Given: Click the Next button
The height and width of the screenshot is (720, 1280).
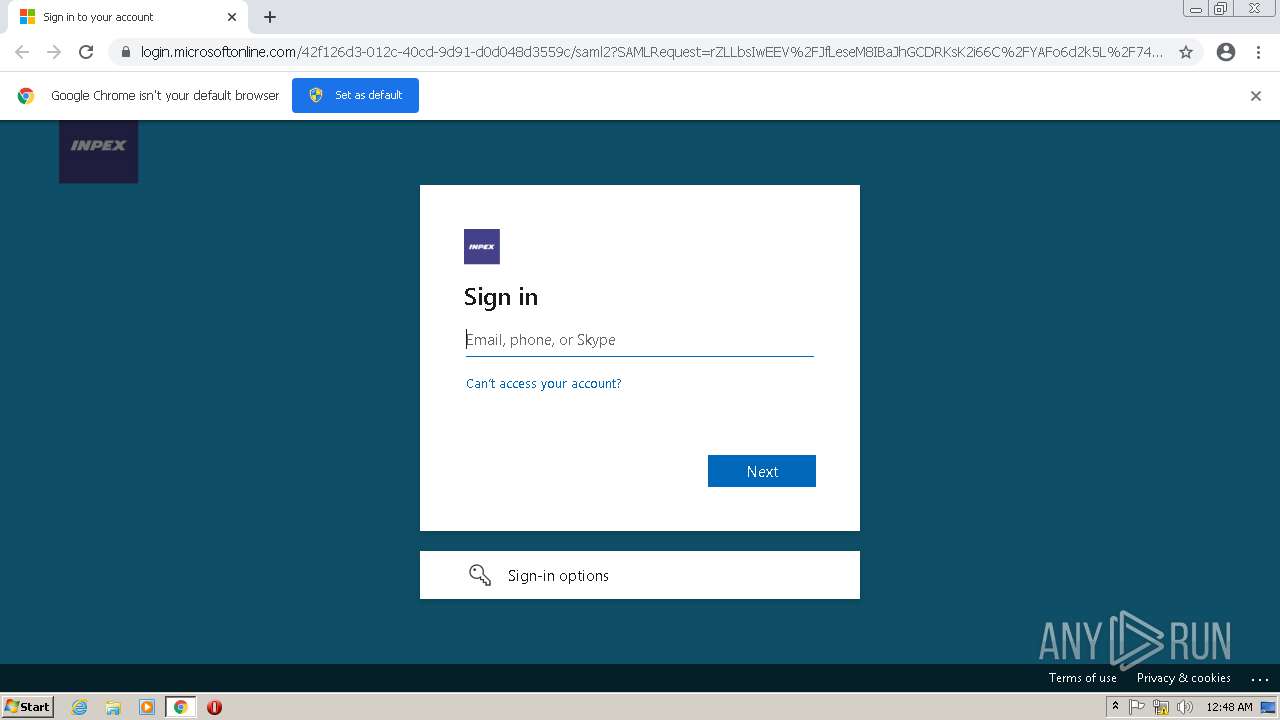Looking at the screenshot, I should pyautogui.click(x=762, y=471).
